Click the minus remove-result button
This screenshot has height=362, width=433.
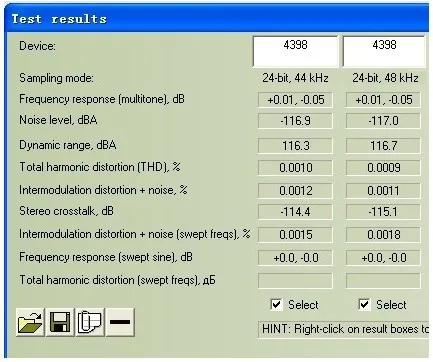pyautogui.click(x=120, y=322)
